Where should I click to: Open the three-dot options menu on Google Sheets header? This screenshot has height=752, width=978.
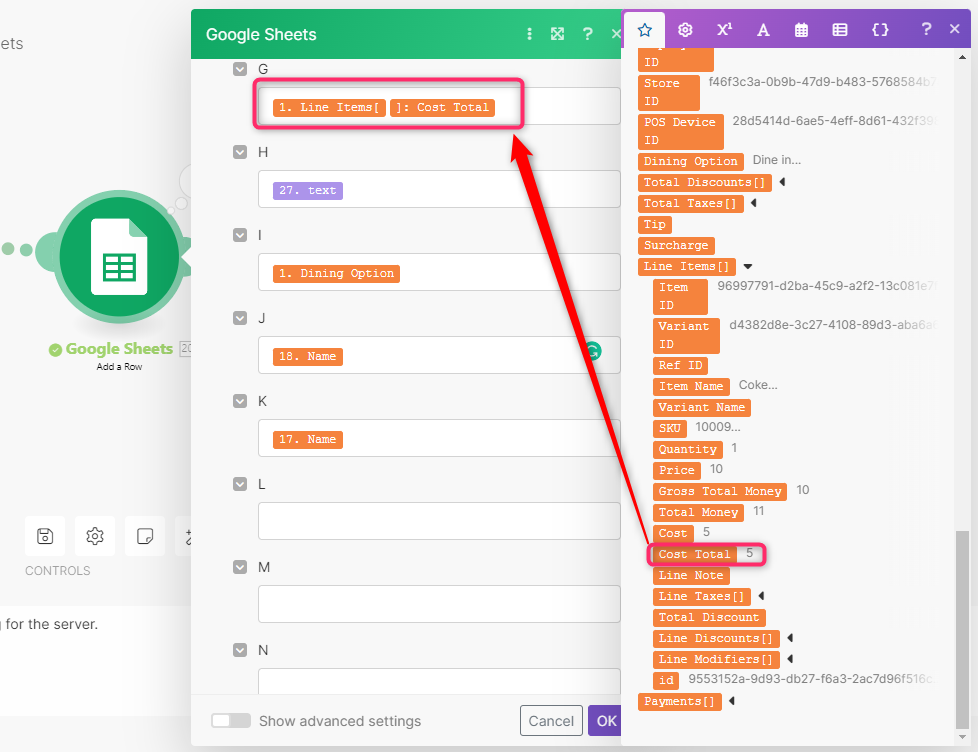tap(529, 33)
